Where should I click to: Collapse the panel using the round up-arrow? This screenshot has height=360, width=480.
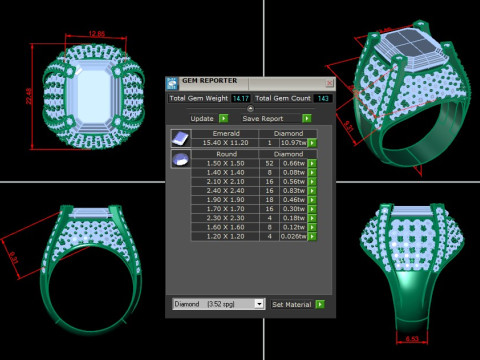[250, 108]
